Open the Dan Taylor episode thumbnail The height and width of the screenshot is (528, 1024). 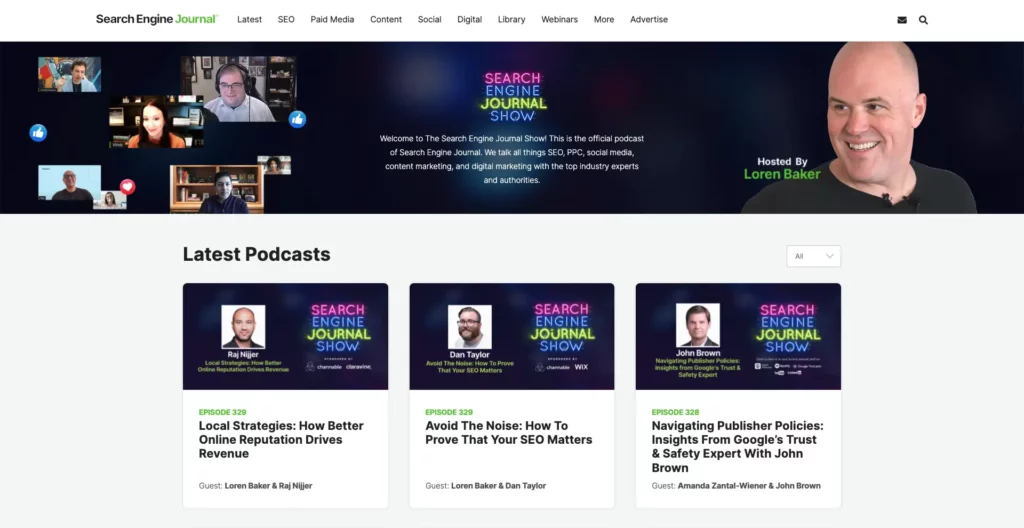coord(512,337)
